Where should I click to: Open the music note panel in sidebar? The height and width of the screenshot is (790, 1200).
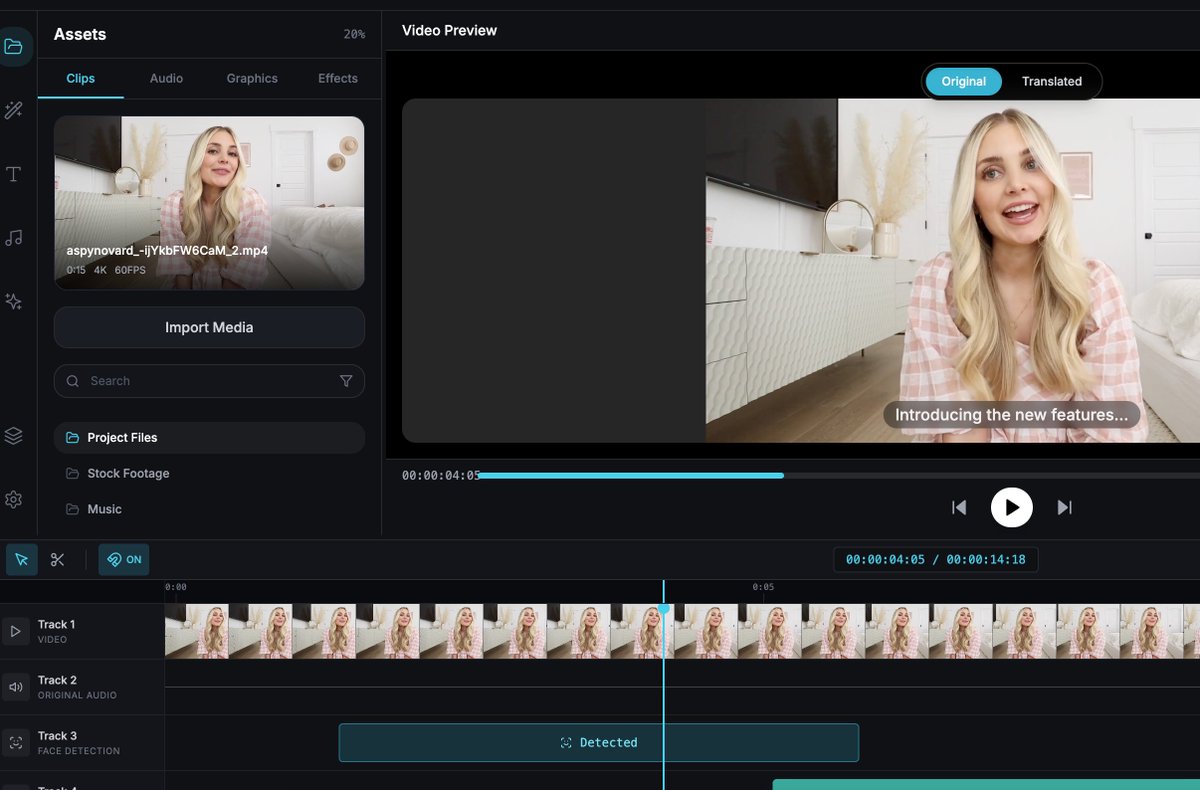[13, 238]
